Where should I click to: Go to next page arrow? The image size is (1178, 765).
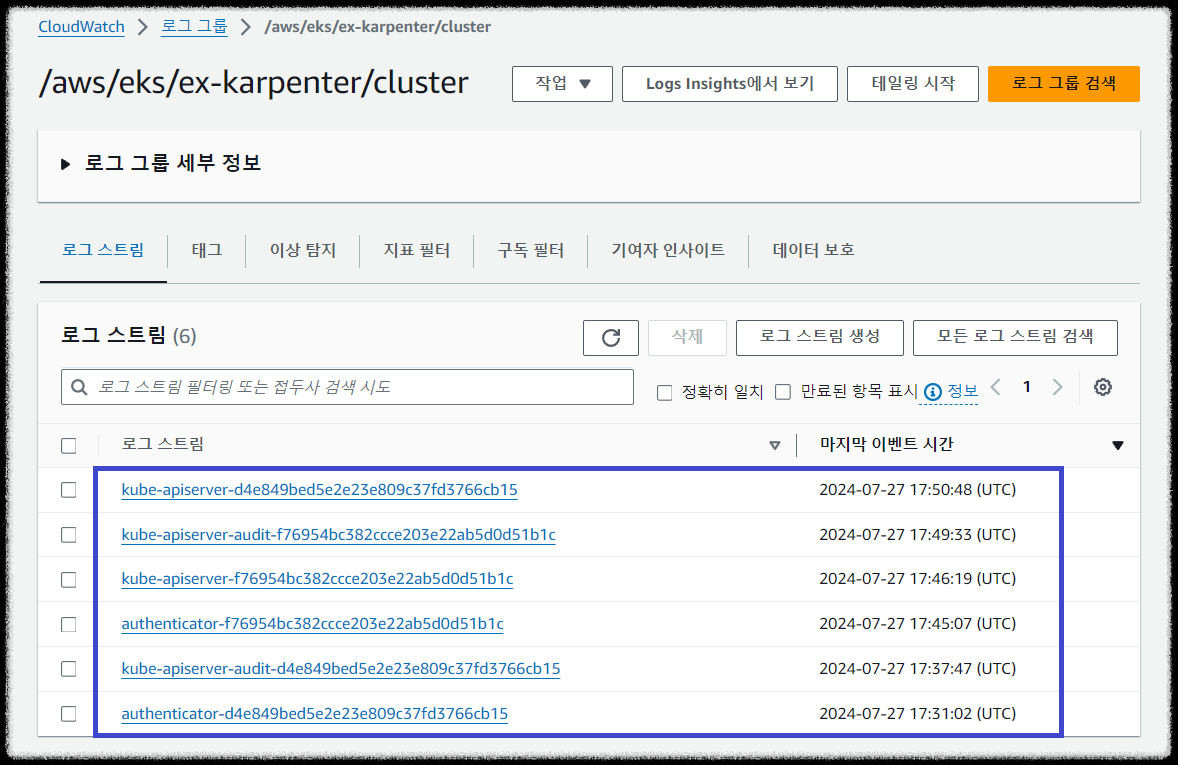[x=1057, y=387]
